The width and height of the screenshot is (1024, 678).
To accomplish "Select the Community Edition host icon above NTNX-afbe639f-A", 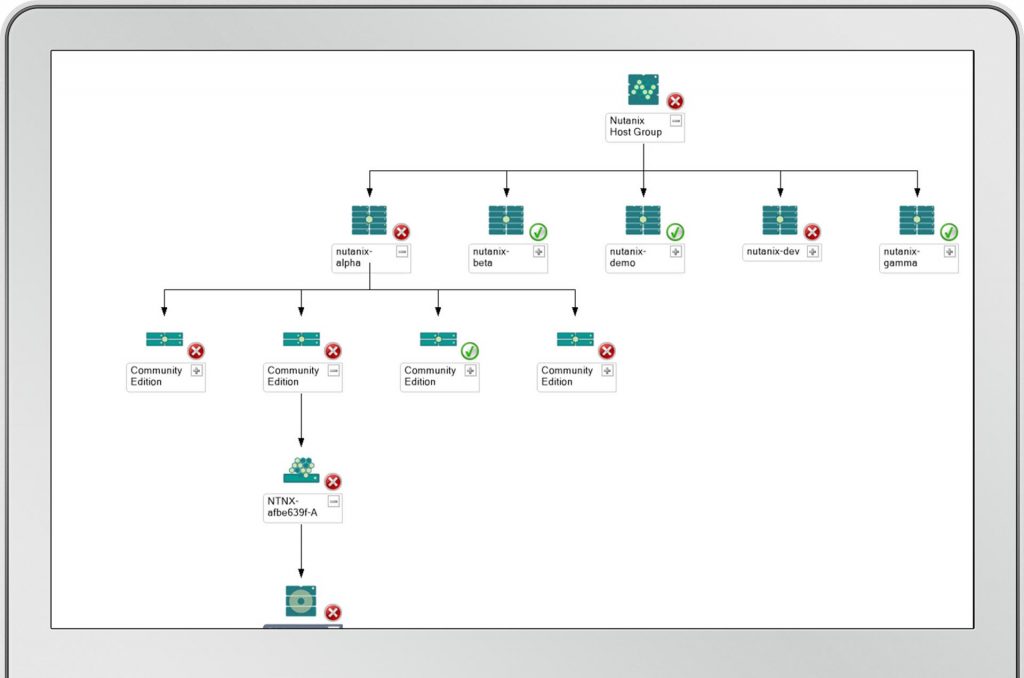I will click(301, 339).
